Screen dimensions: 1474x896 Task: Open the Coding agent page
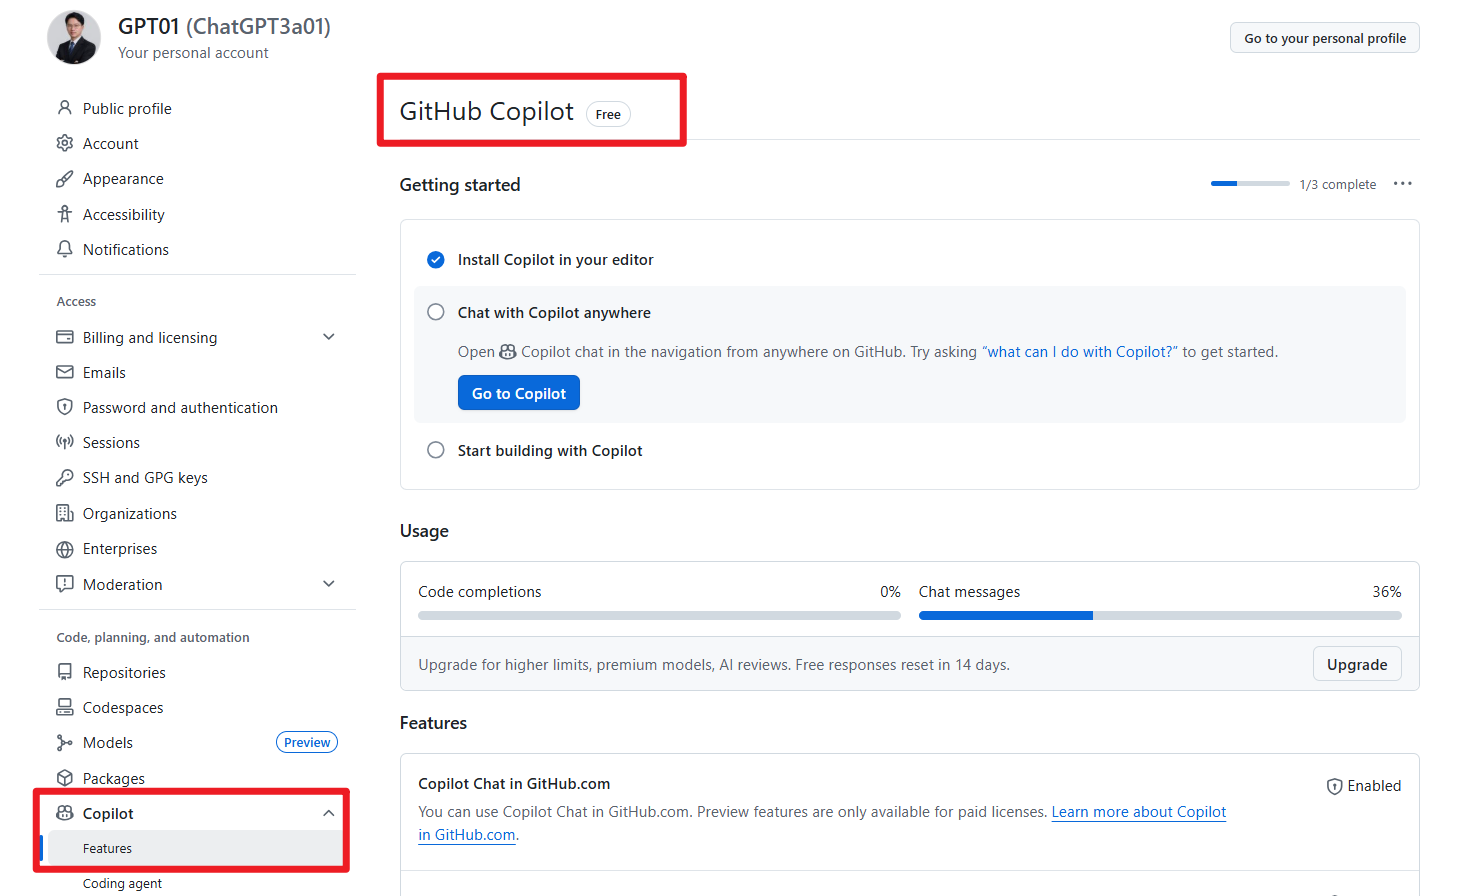point(121,883)
